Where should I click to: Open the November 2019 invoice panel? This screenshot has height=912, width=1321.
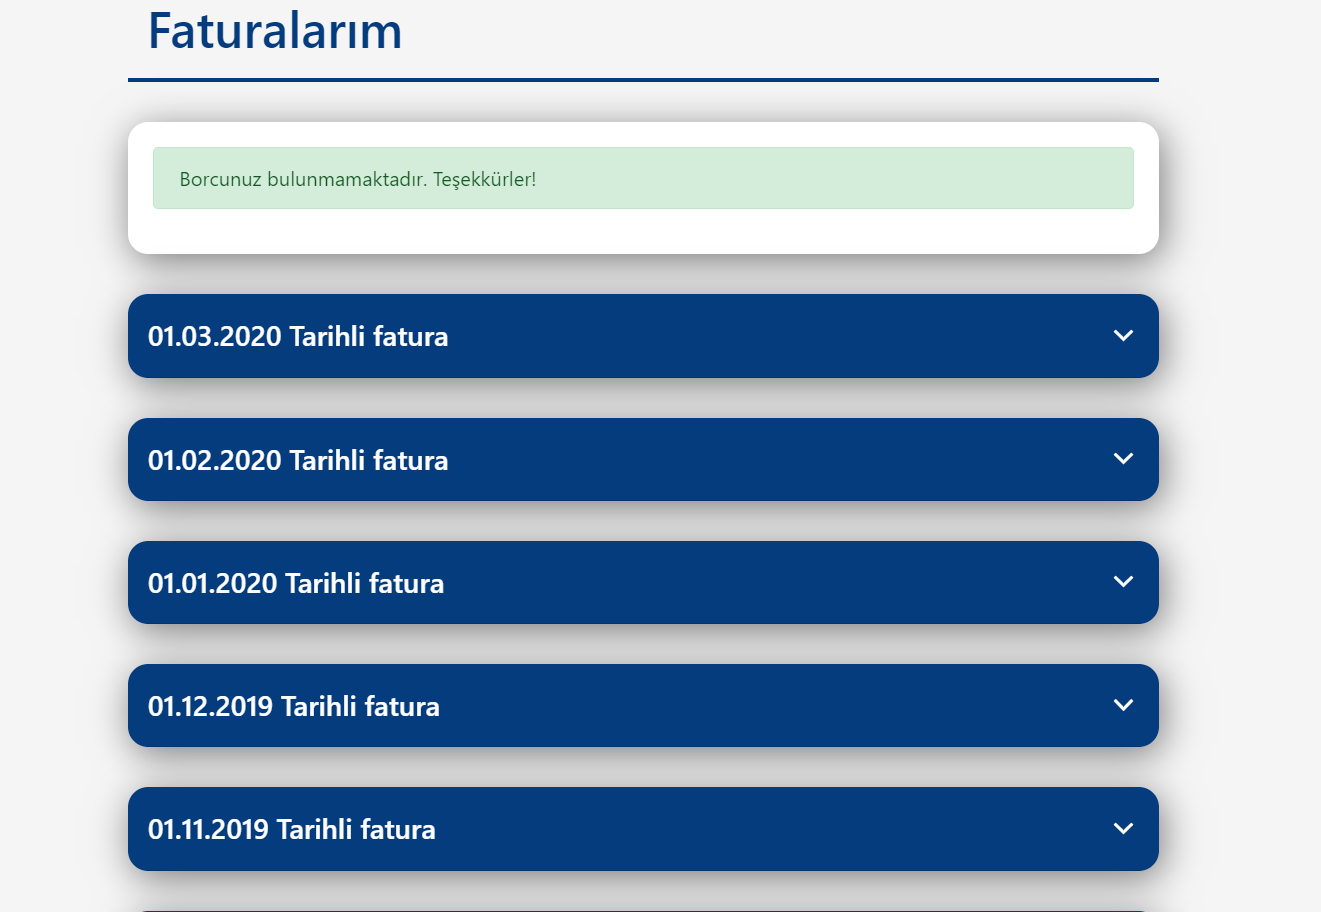pyautogui.click(x=643, y=829)
